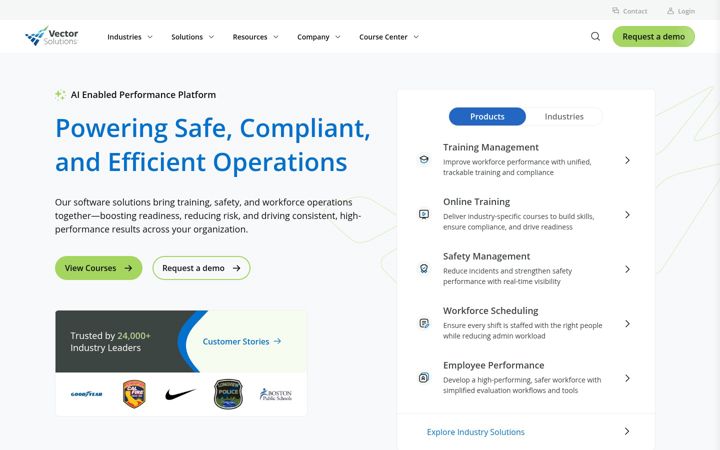Click the arrow in View Courses button

tap(128, 268)
